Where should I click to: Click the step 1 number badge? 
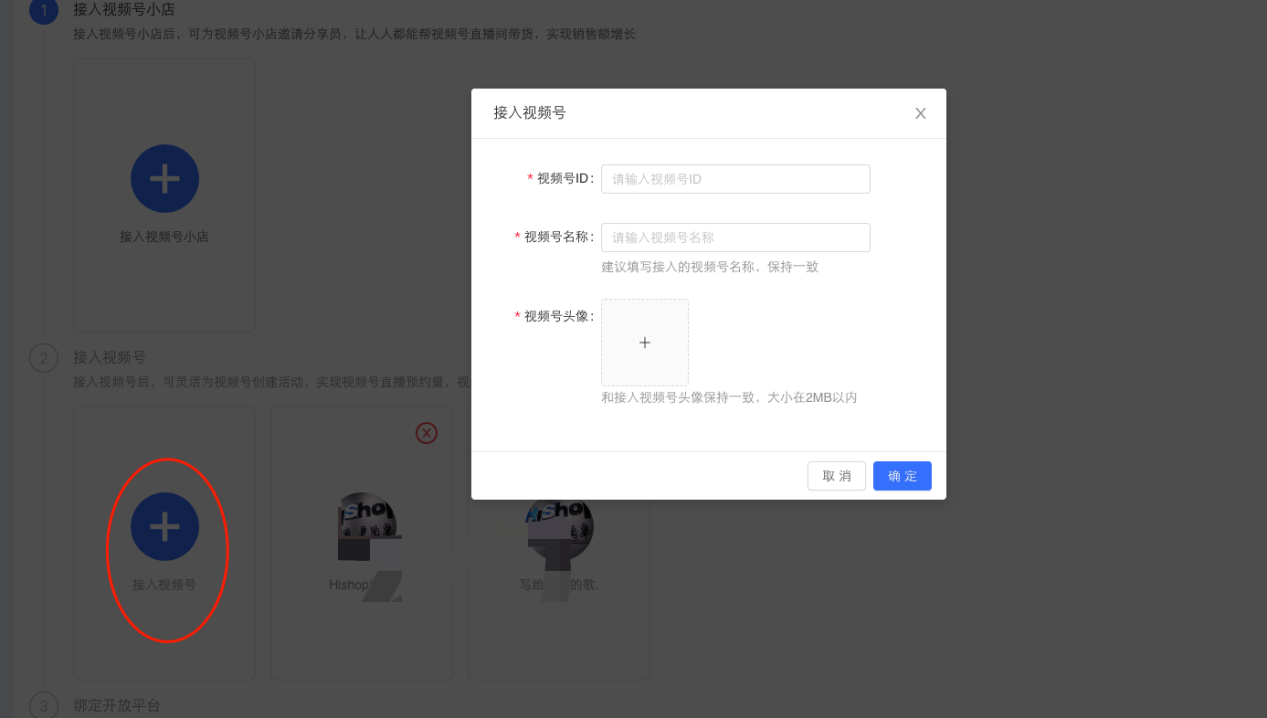[x=44, y=10]
